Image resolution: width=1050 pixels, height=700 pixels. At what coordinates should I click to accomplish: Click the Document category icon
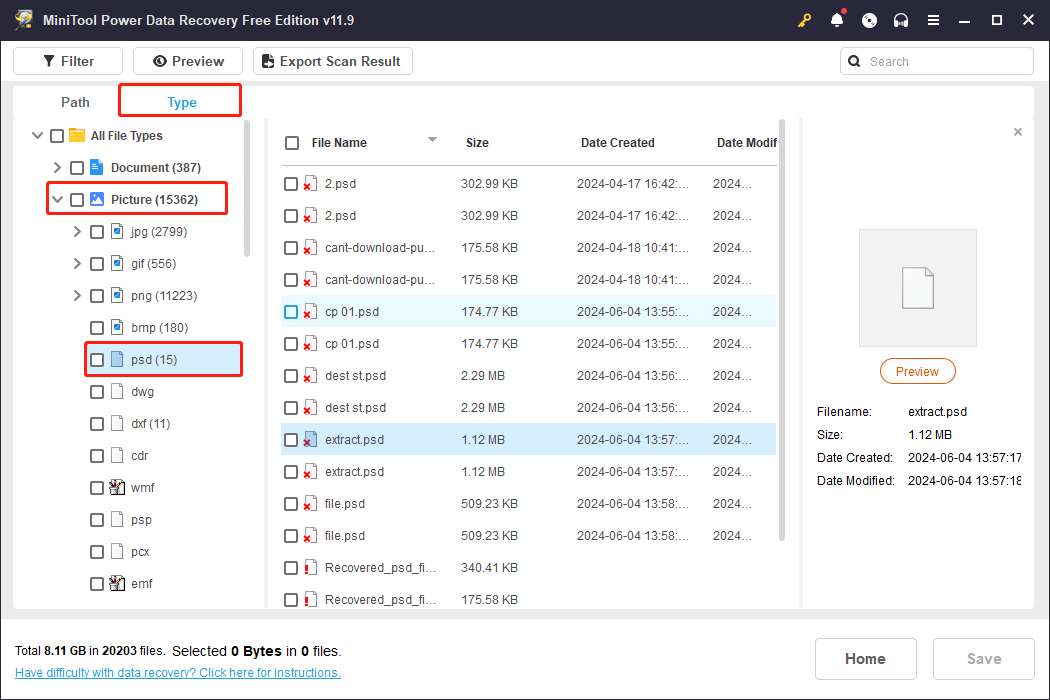click(96, 167)
